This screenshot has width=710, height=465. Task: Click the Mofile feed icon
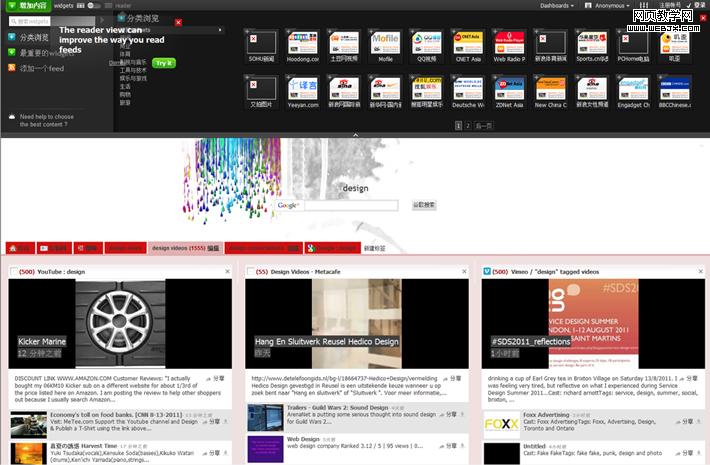(385, 42)
